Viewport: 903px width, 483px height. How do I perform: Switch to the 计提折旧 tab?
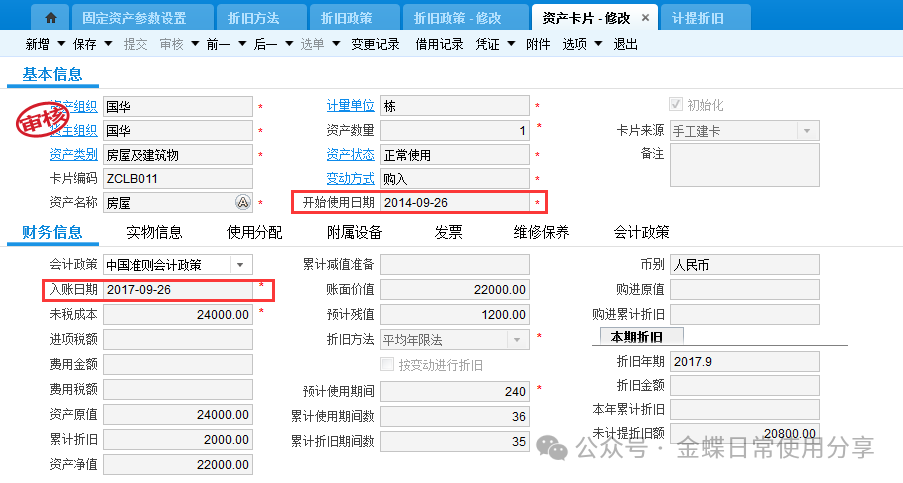[x=698, y=18]
